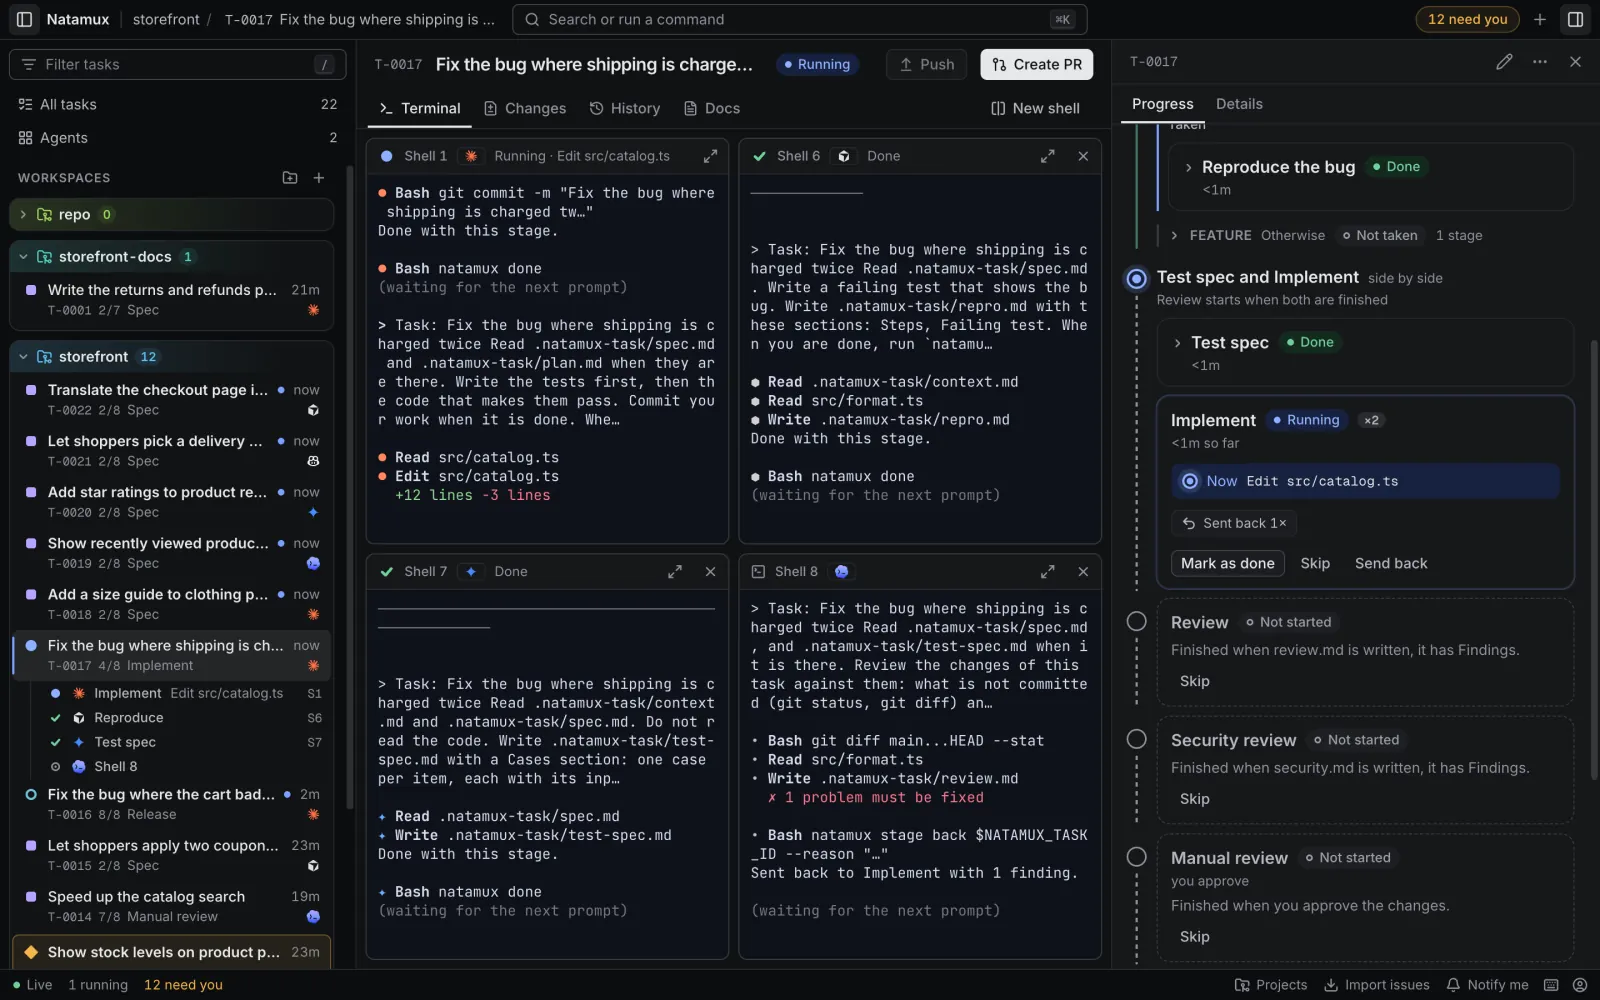The width and height of the screenshot is (1600, 1000).
Task: Open the Docs tab
Action: [x=712, y=108]
